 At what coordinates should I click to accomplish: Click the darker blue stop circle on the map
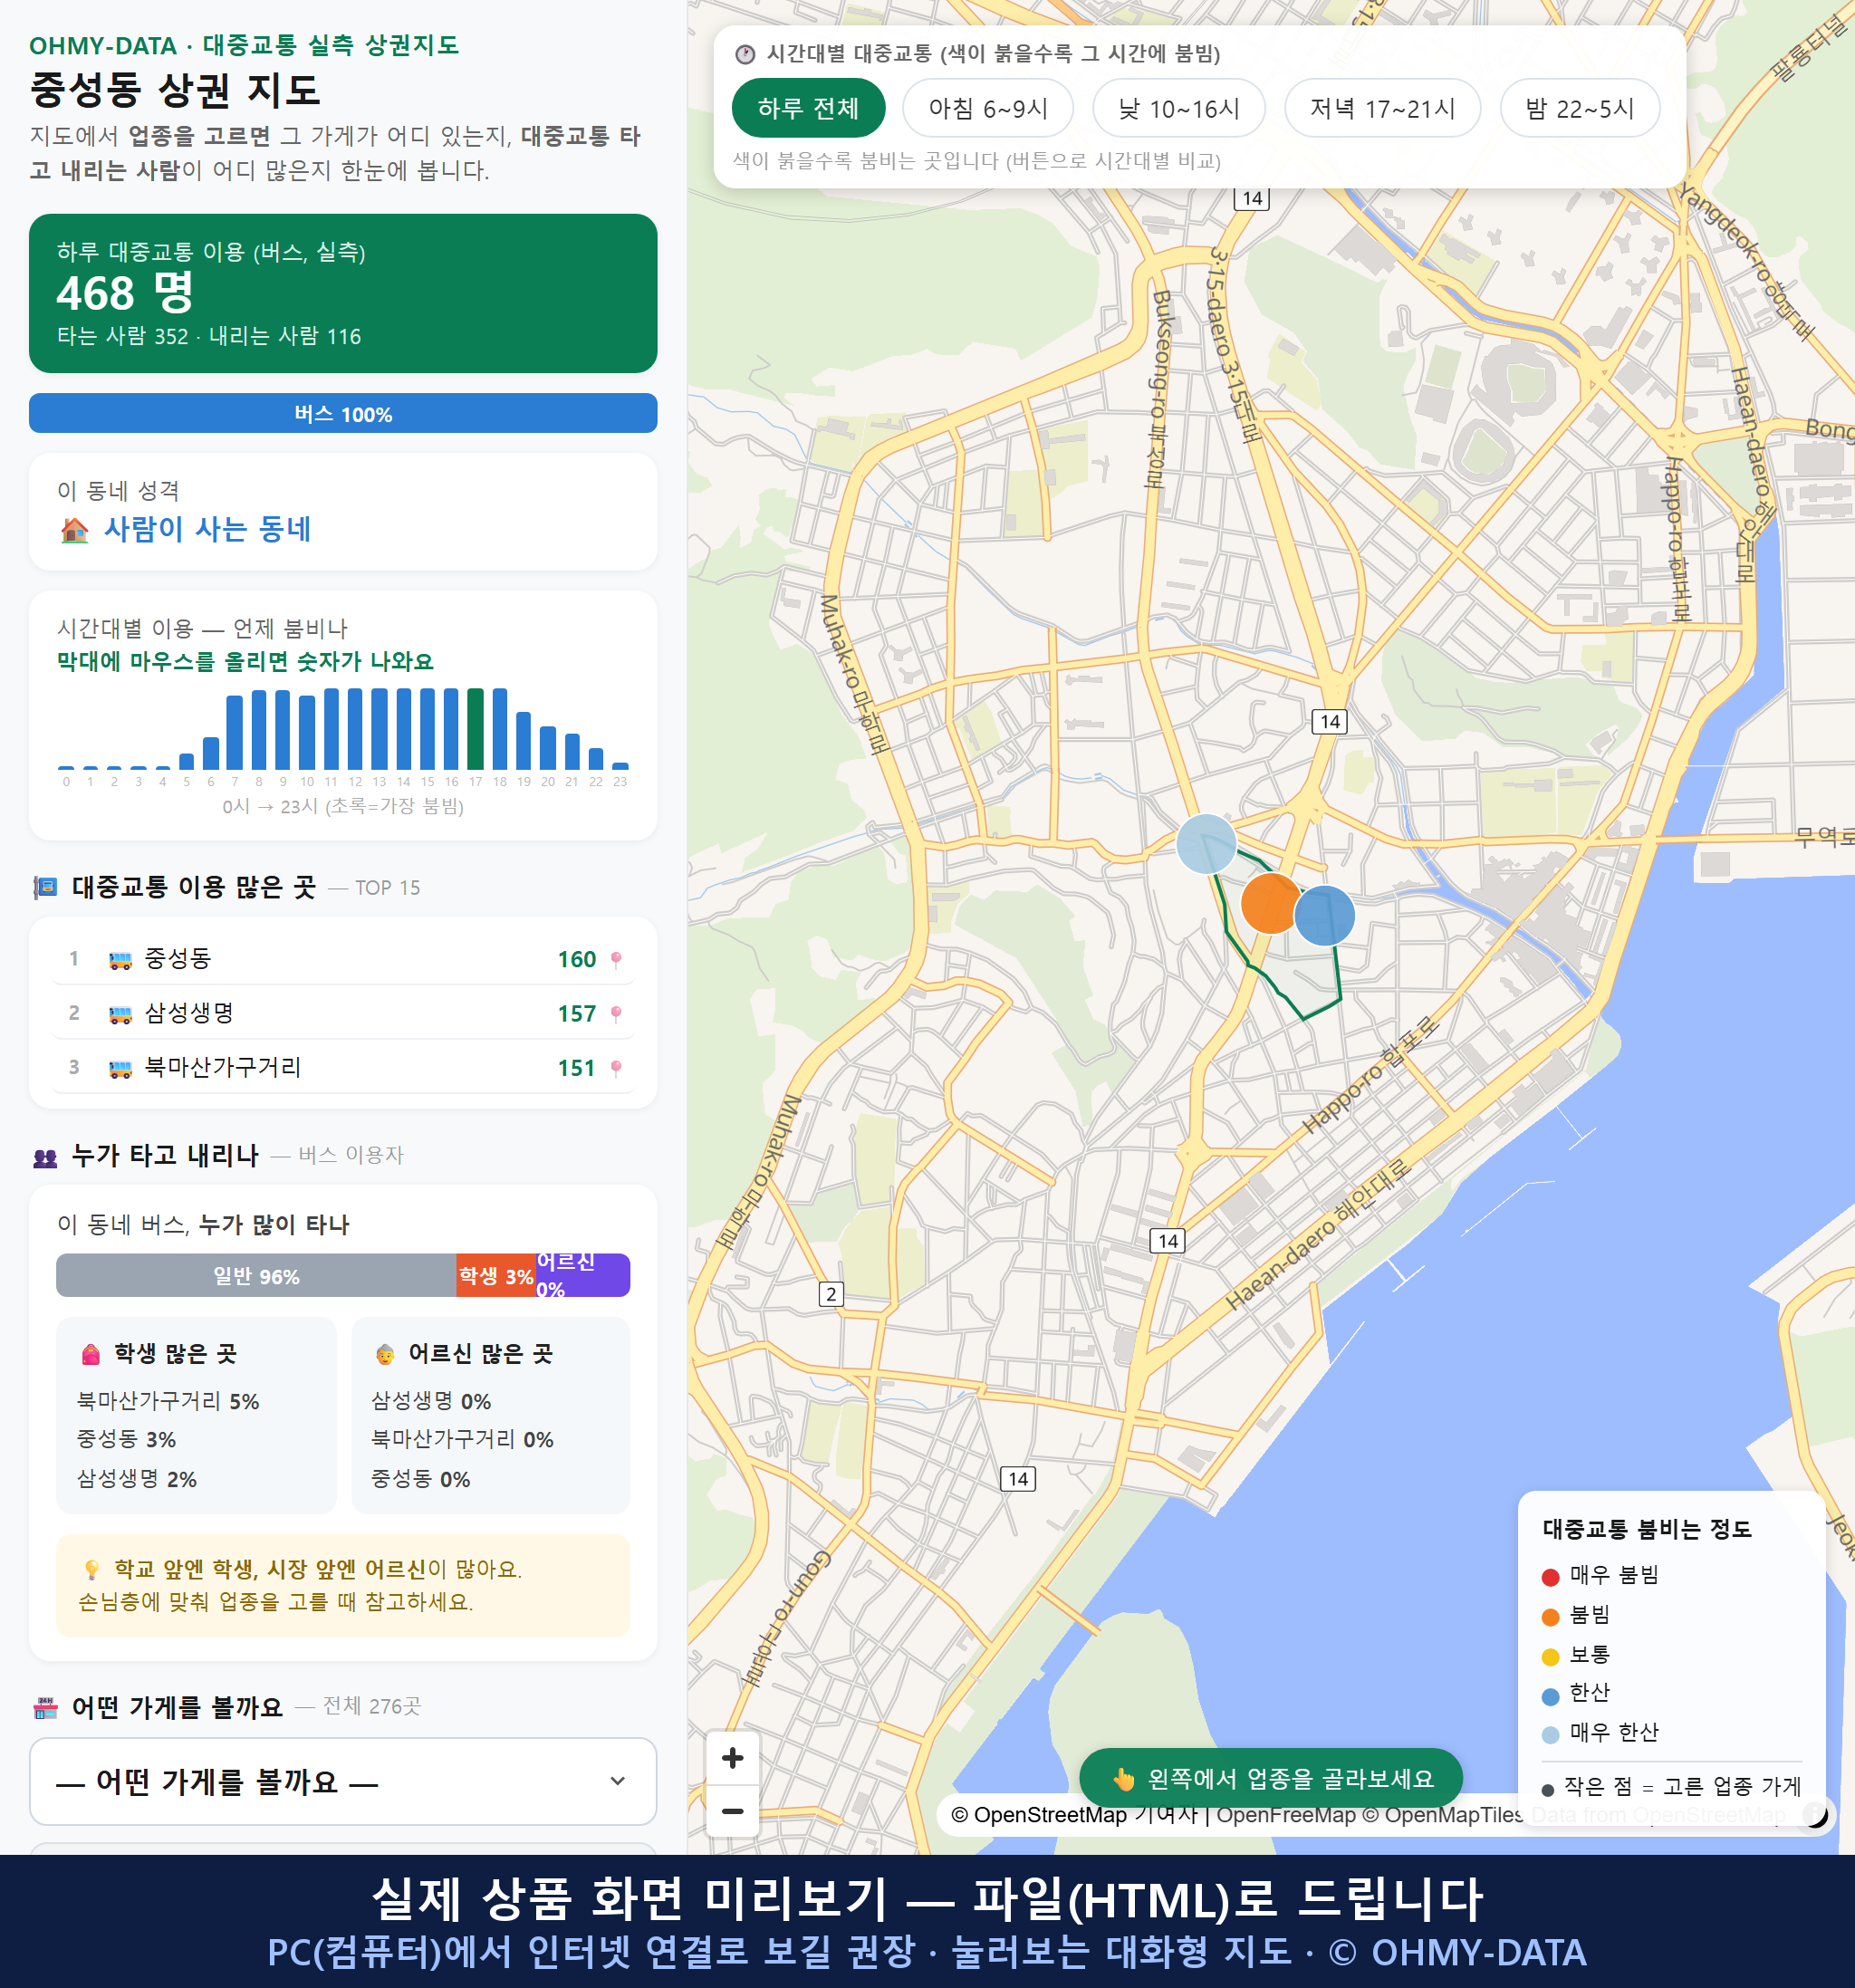(x=1324, y=915)
